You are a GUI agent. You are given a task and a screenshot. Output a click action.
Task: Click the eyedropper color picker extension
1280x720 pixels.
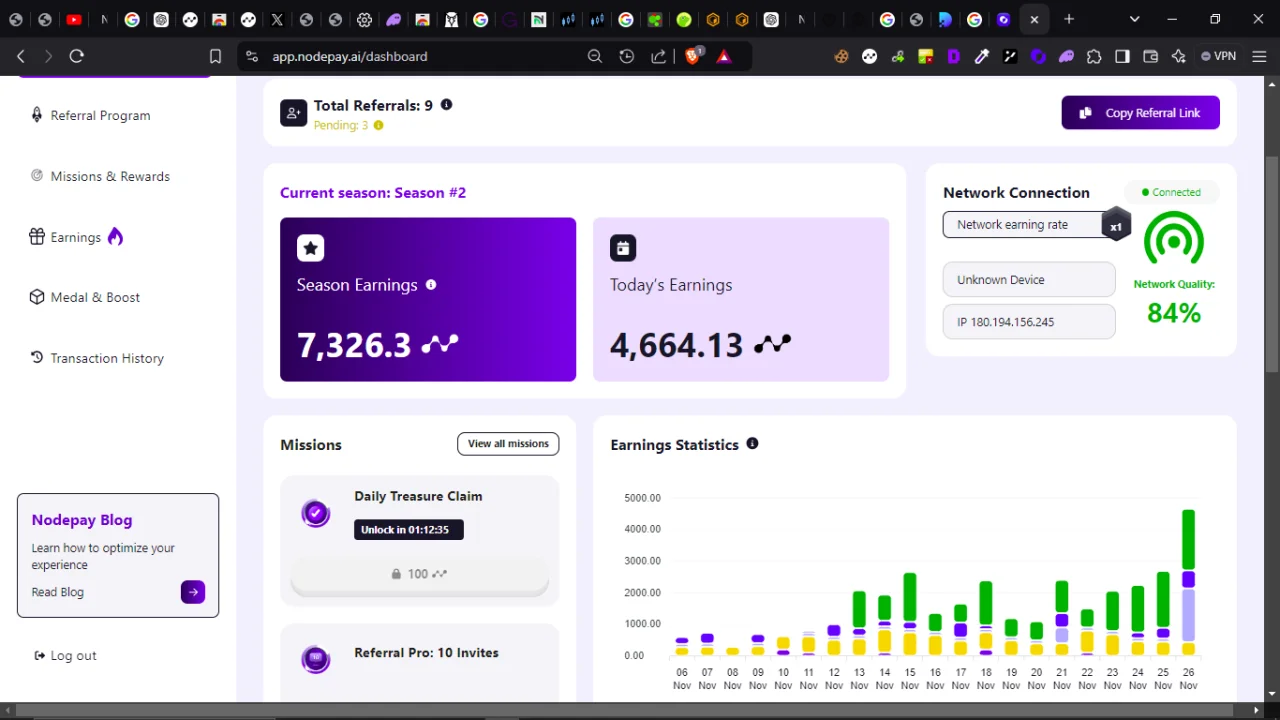982,57
